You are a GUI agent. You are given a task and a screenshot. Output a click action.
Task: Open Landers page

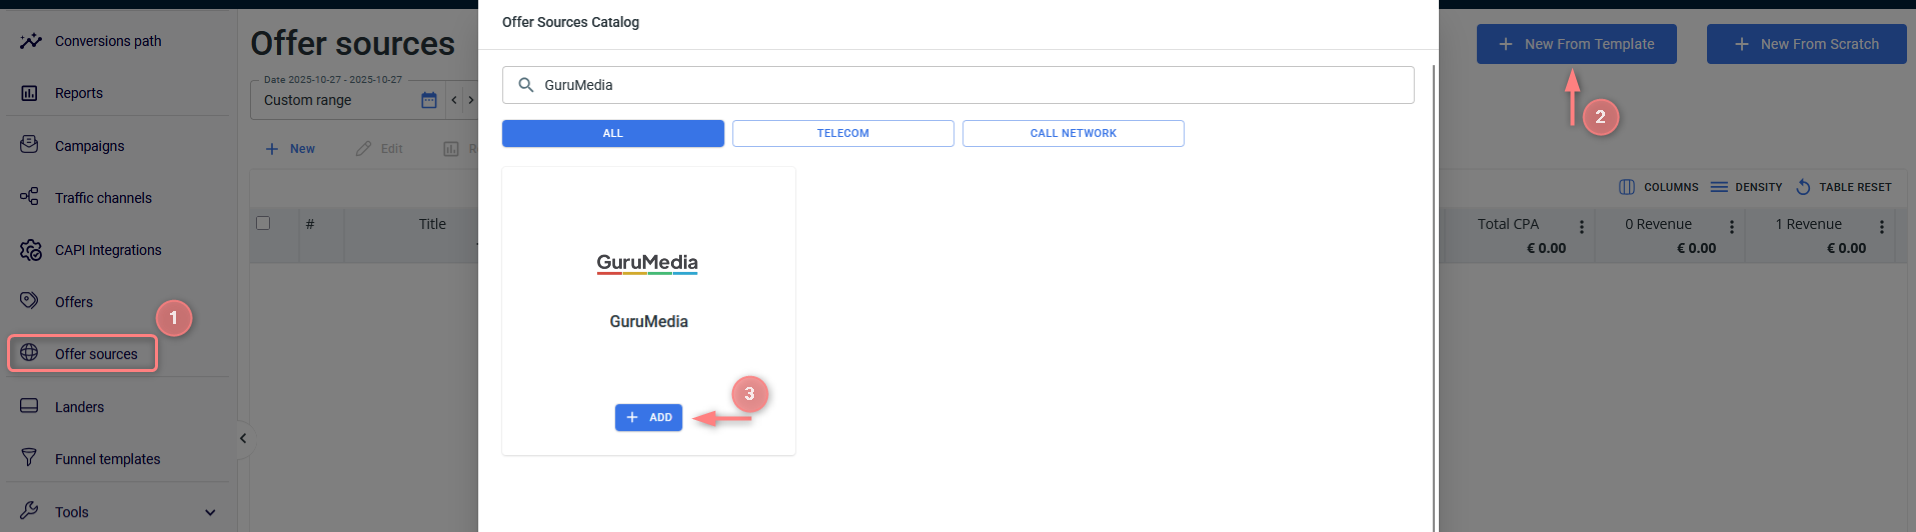(79, 407)
